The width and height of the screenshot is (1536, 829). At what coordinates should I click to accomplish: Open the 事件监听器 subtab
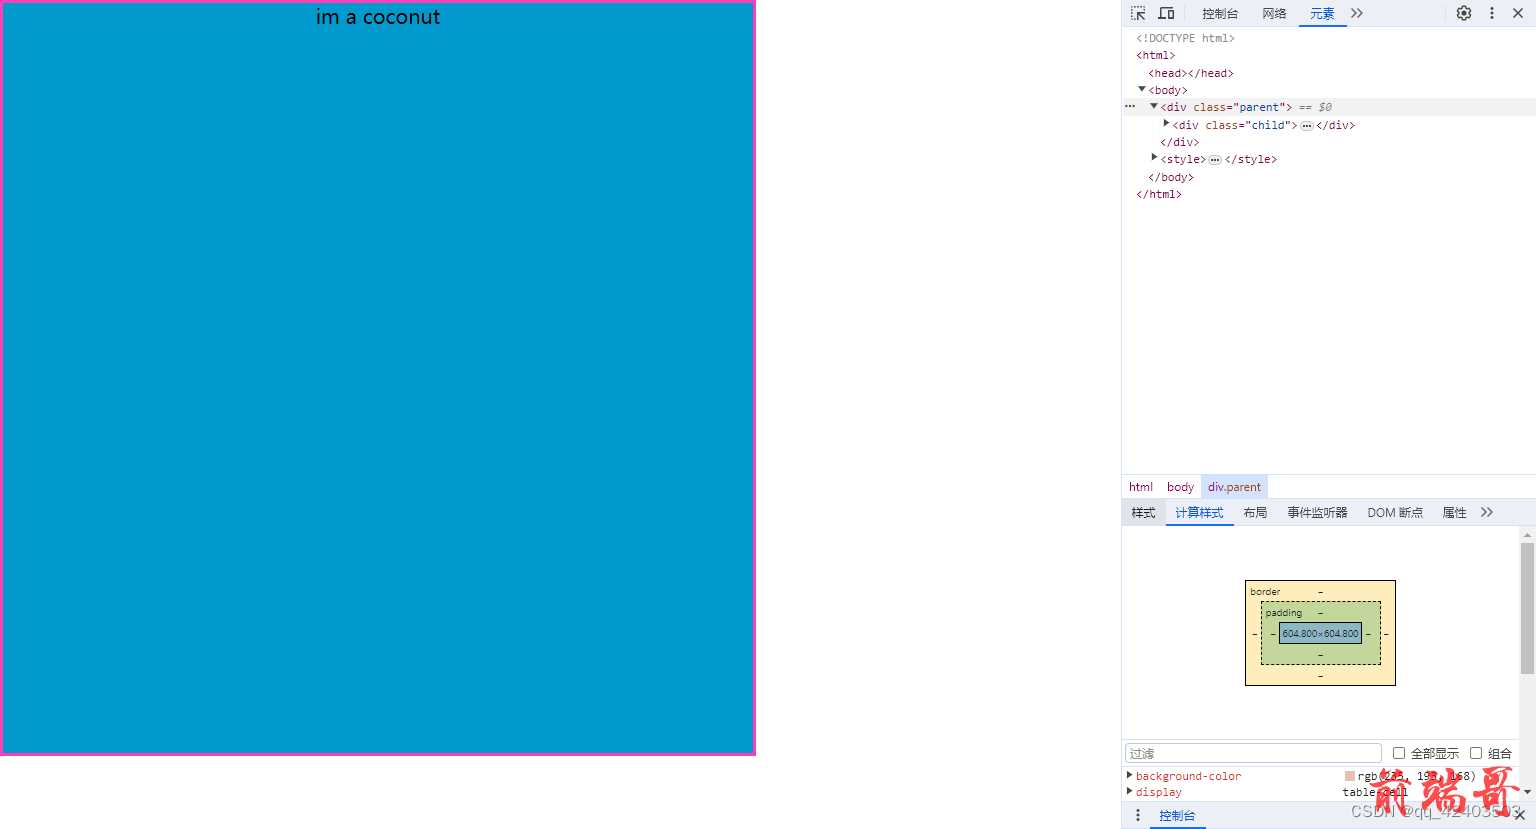tap(1317, 512)
